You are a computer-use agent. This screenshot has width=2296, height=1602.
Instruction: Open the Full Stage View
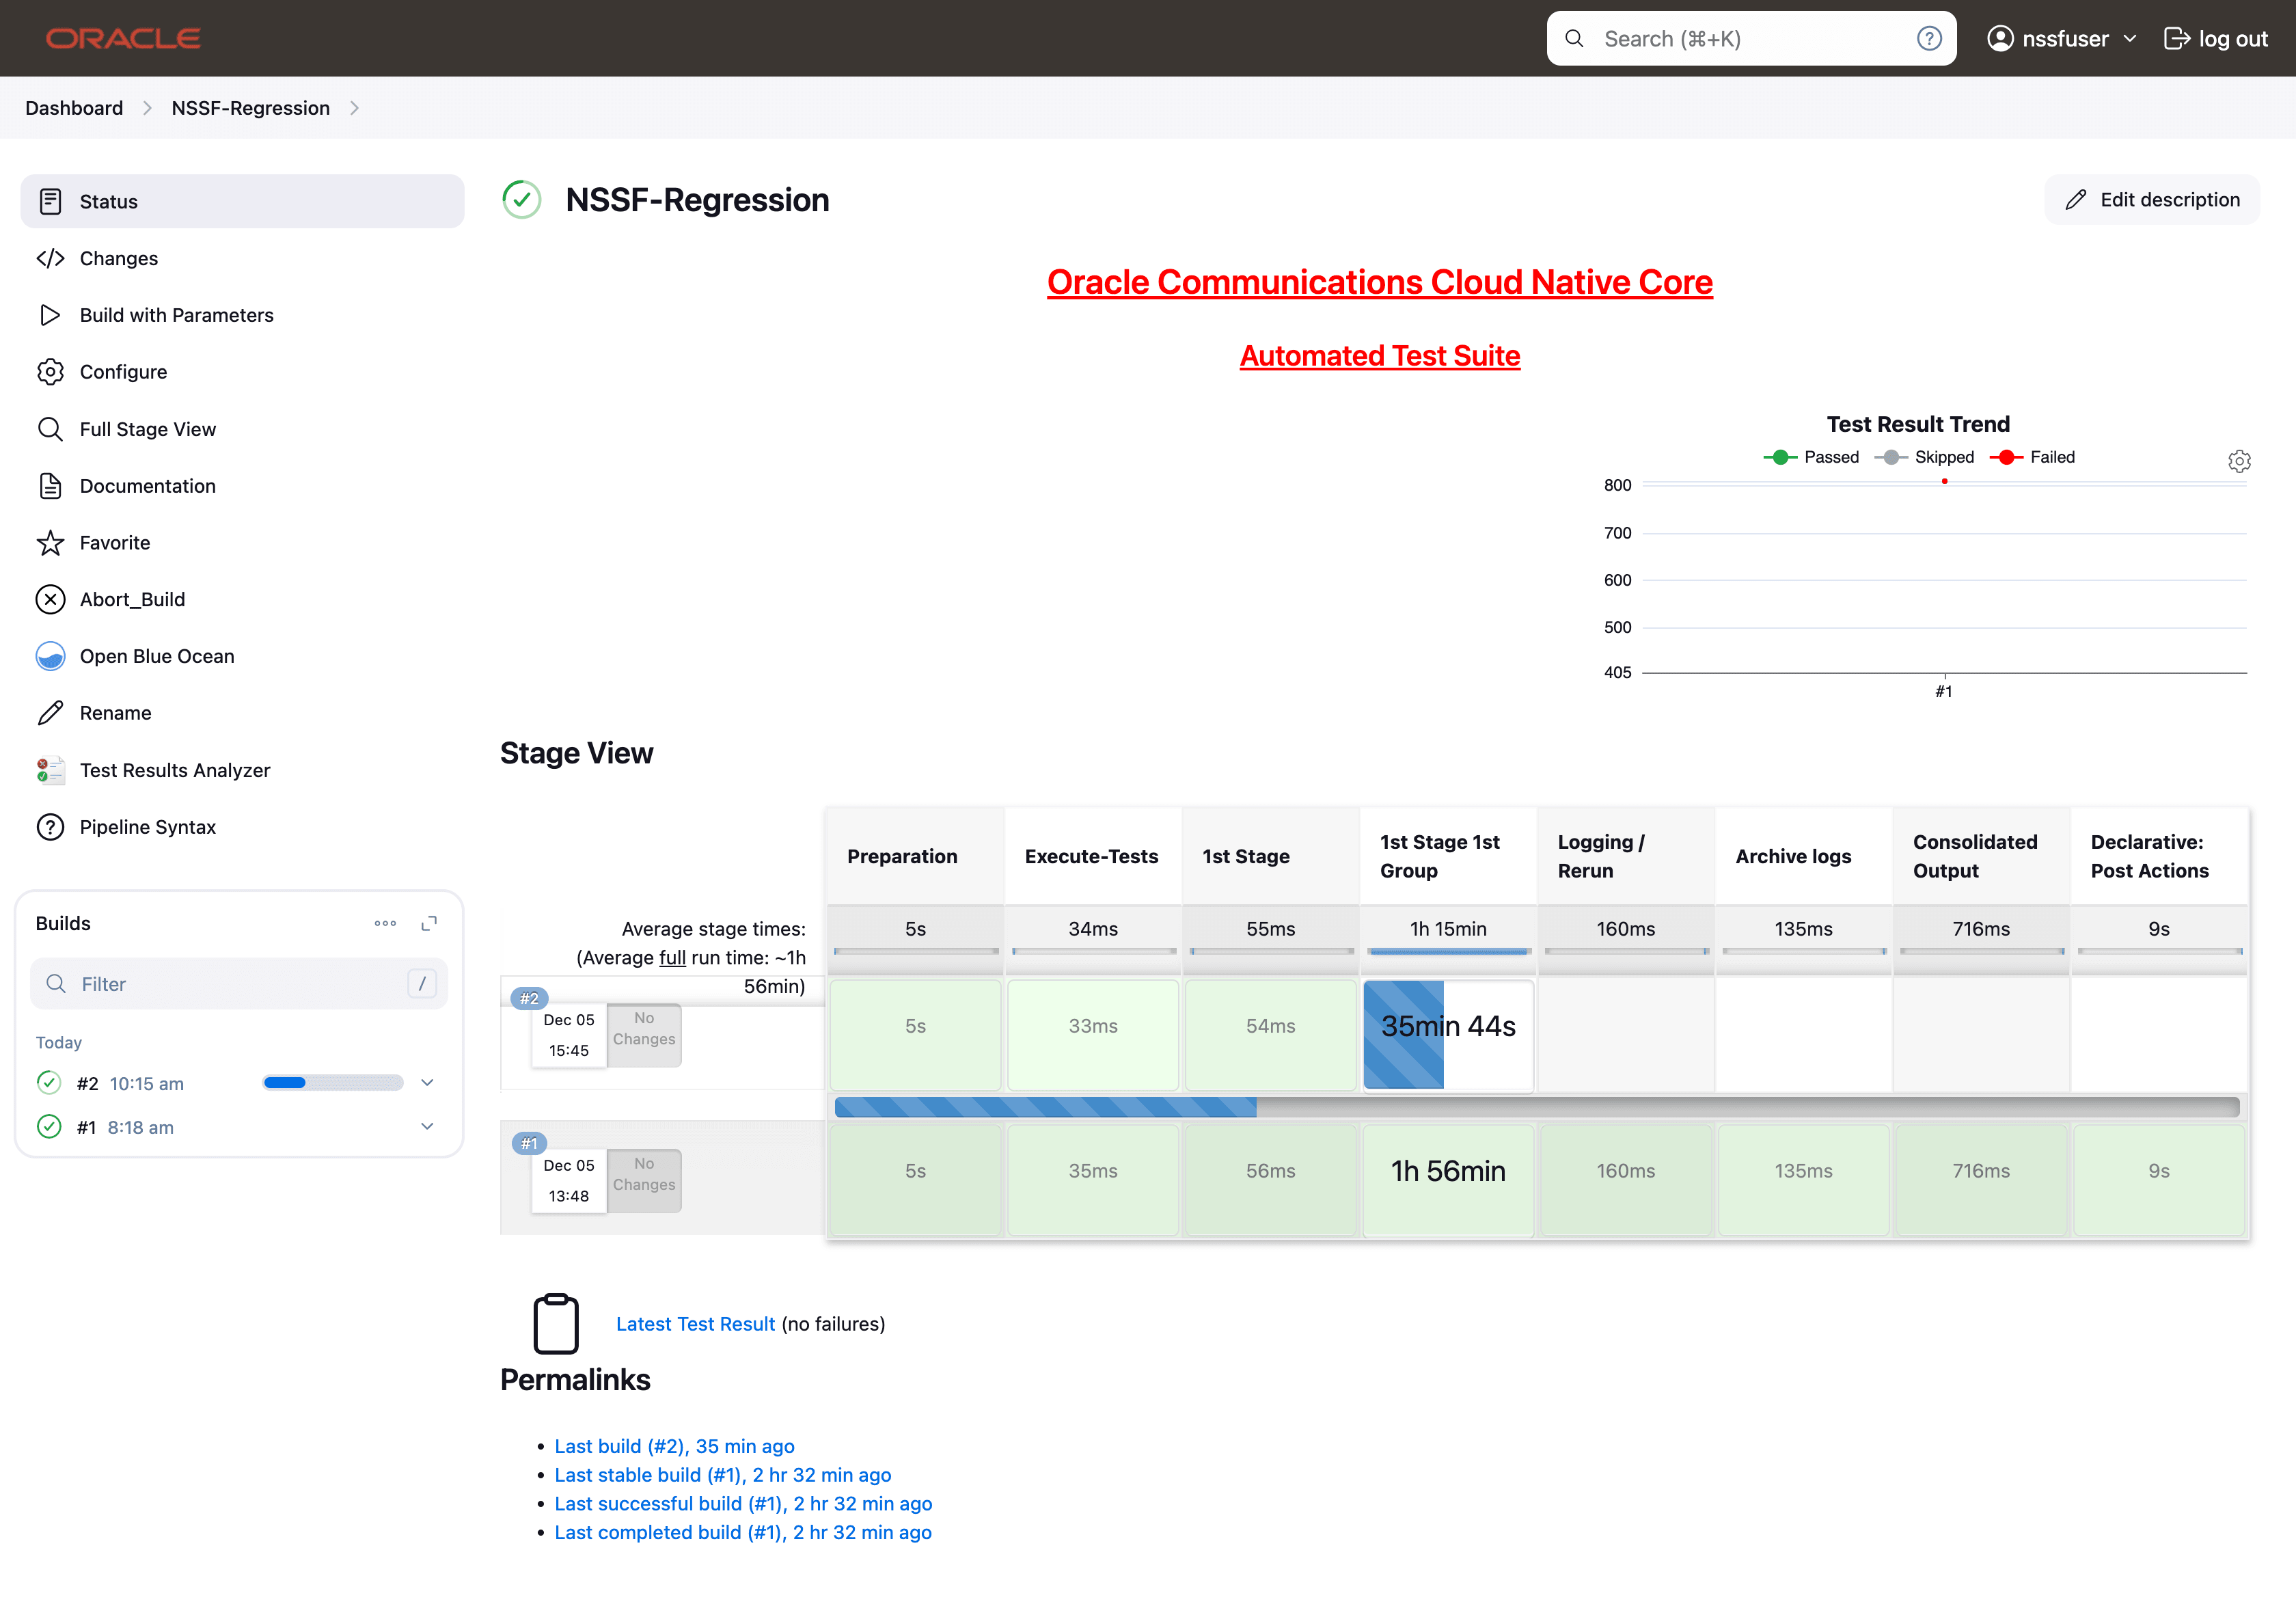(x=147, y=428)
